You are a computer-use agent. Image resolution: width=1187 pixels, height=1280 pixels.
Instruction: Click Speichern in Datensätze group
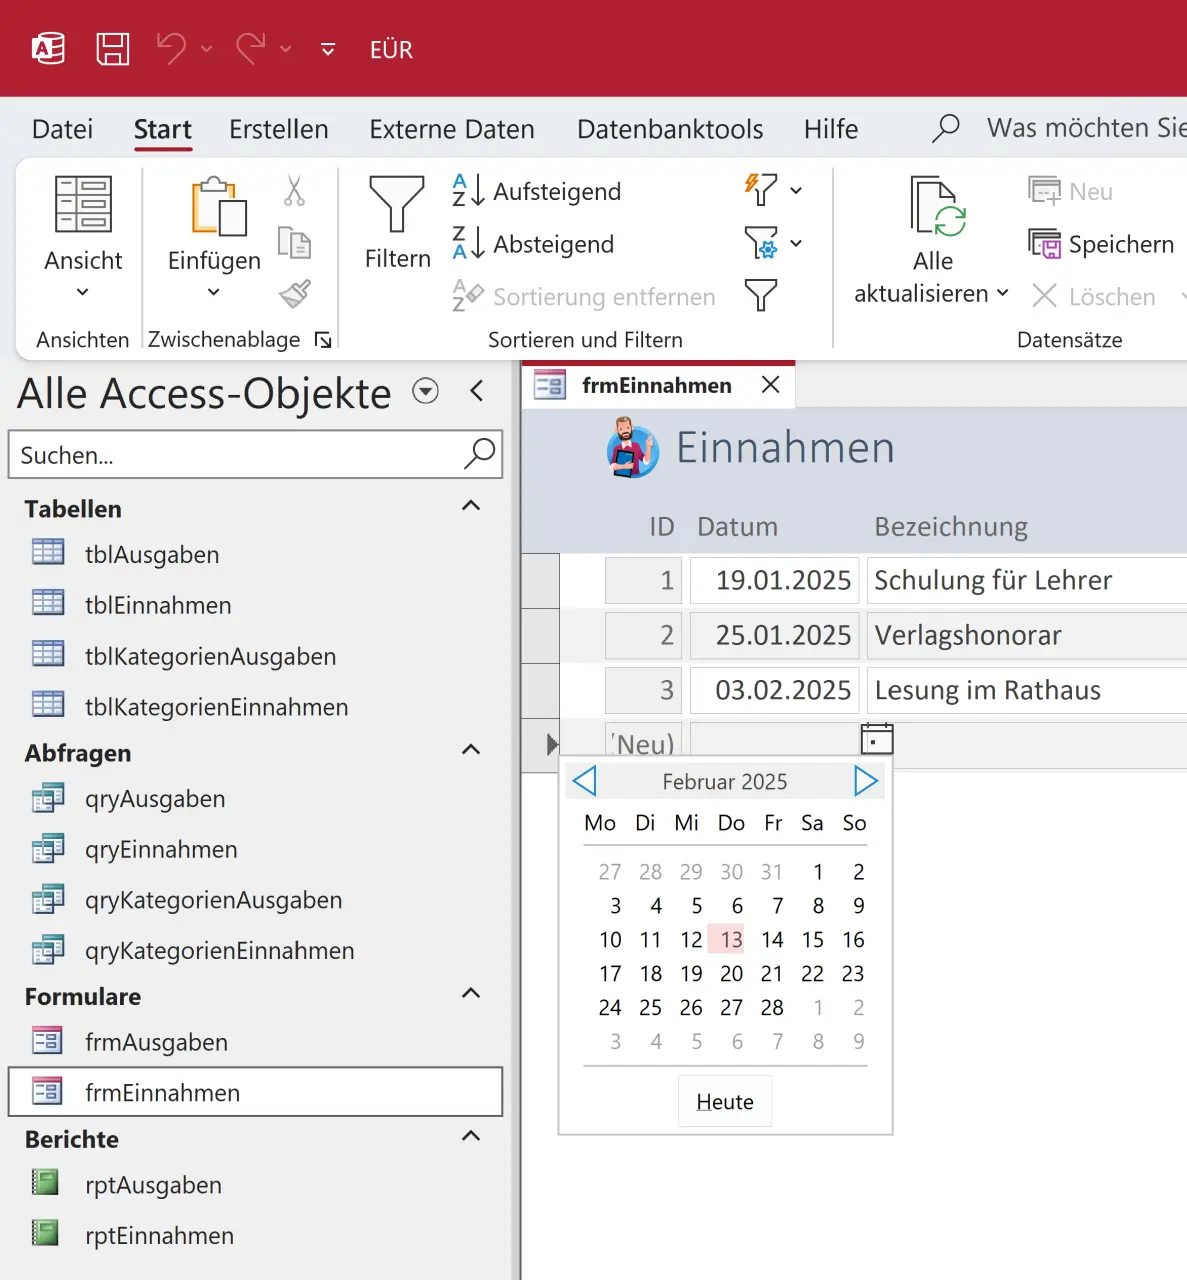(x=1101, y=244)
